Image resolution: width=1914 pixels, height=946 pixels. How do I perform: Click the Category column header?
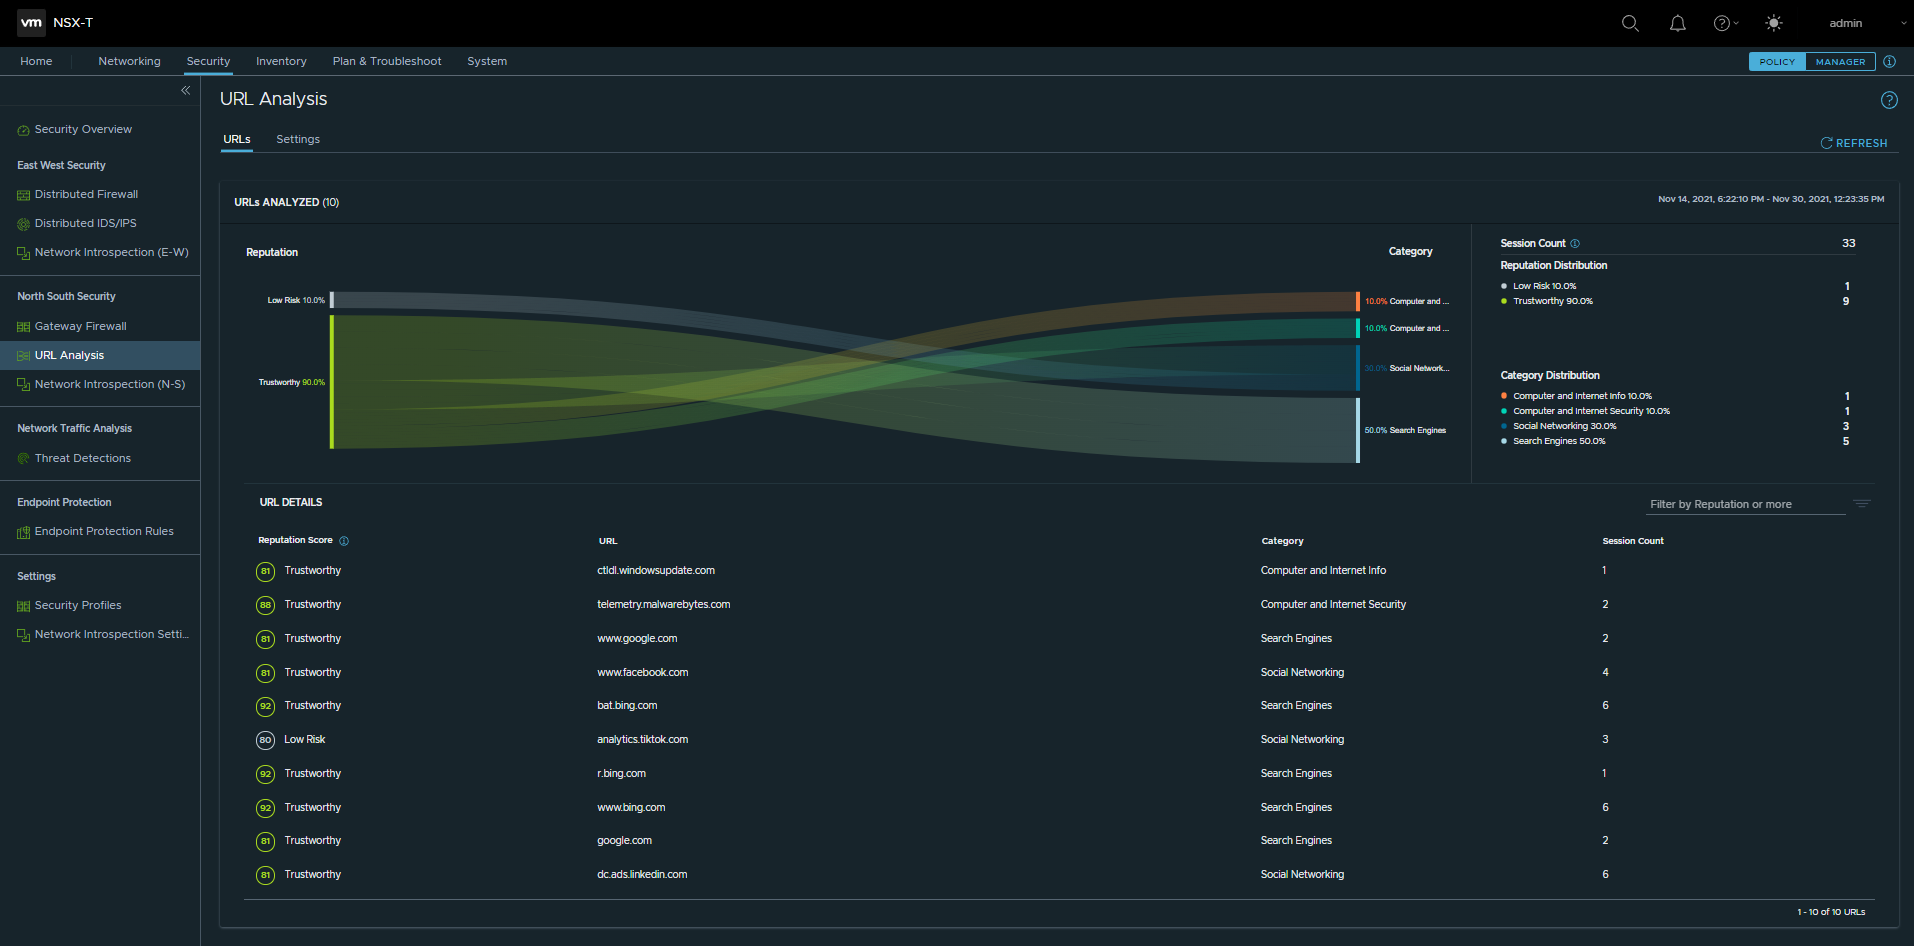pos(1282,541)
